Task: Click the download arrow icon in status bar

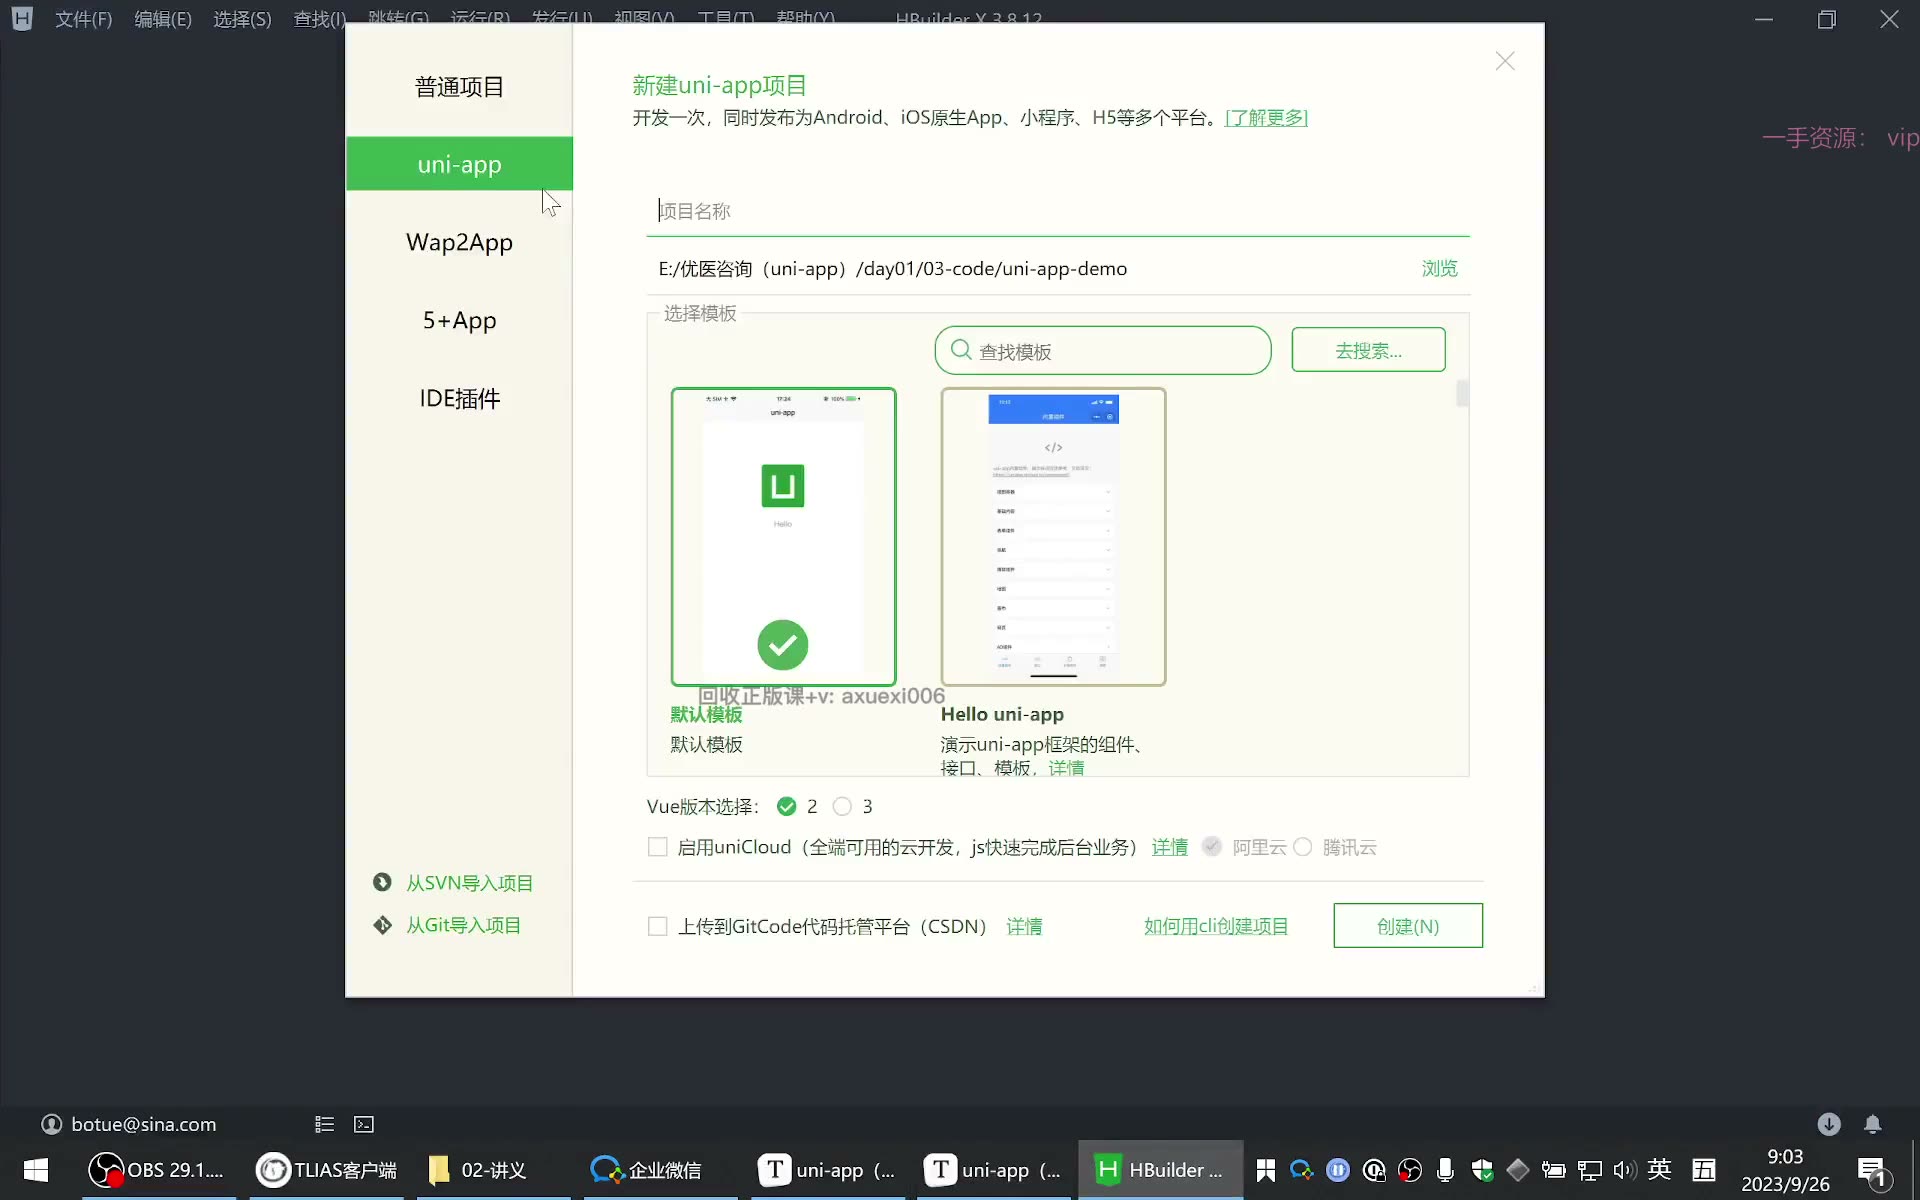Action: click(x=1829, y=1124)
